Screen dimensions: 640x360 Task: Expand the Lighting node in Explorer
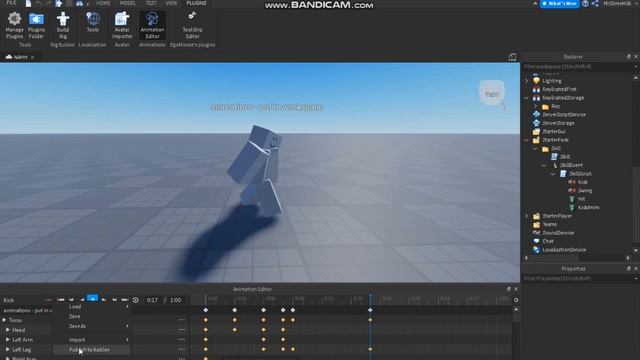tap(527, 81)
